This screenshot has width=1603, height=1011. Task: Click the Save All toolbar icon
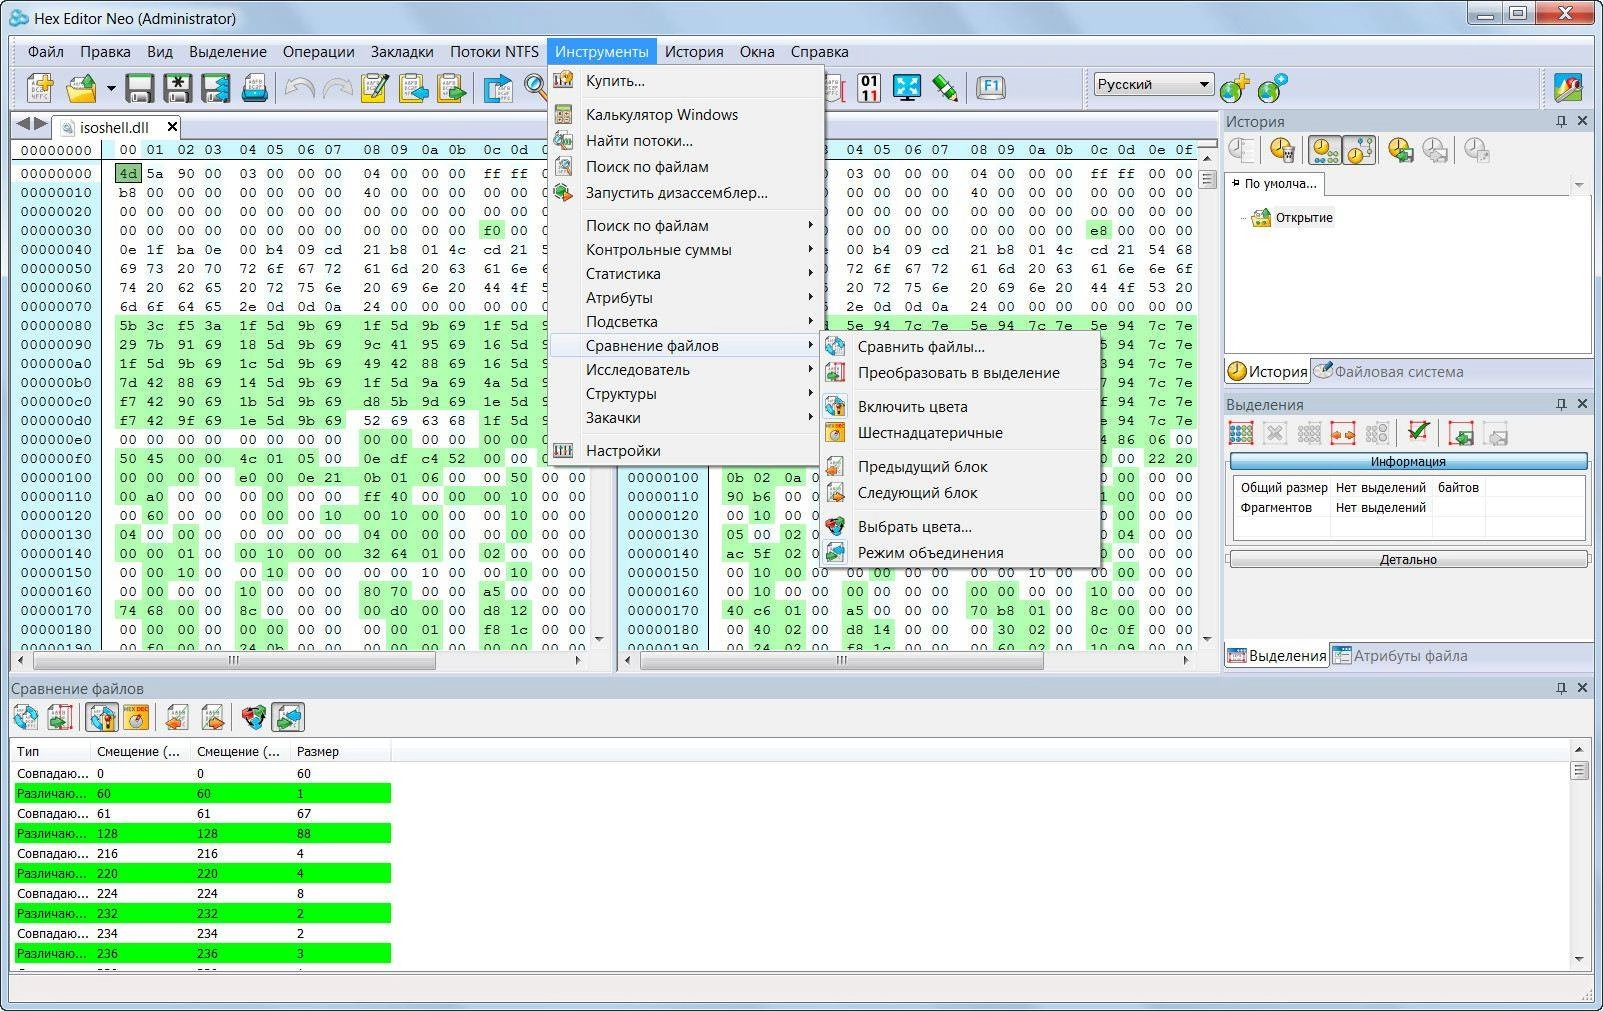coord(216,88)
